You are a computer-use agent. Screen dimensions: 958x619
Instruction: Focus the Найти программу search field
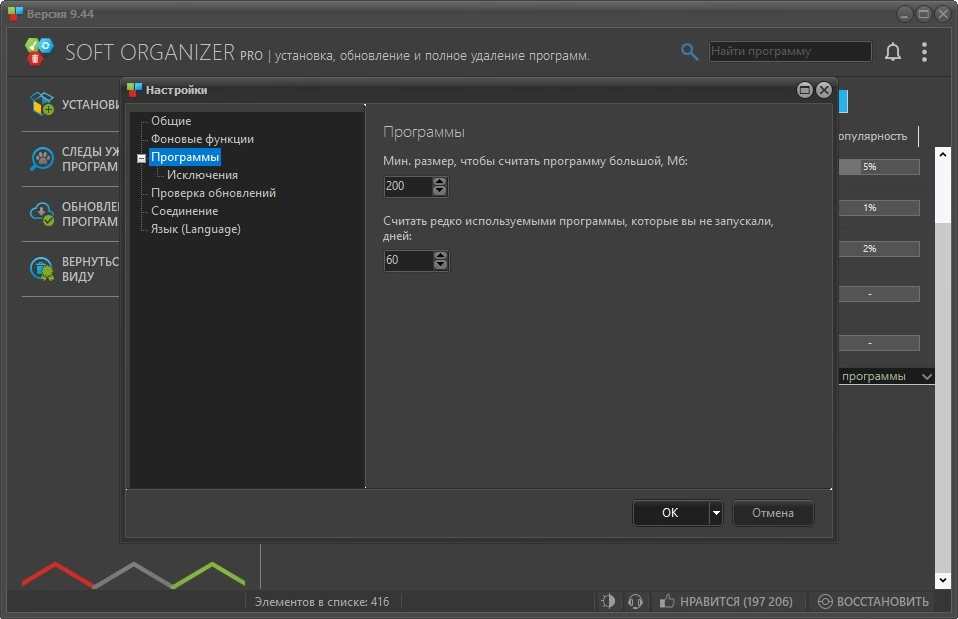(790, 51)
